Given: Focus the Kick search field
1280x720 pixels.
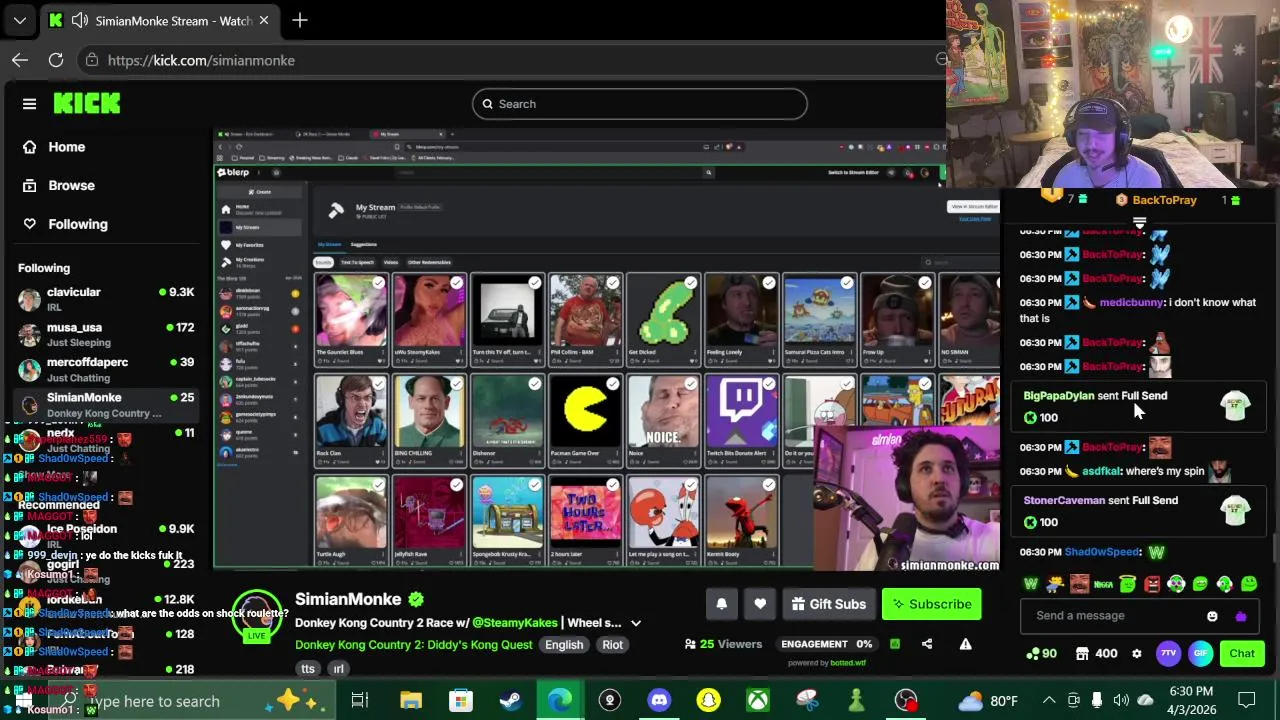Looking at the screenshot, I should (640, 104).
